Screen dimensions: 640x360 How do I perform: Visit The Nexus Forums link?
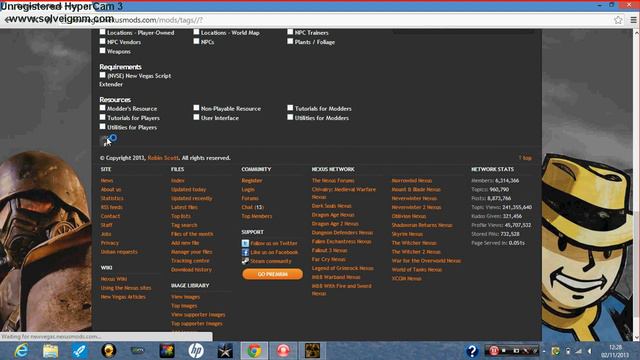(333, 180)
